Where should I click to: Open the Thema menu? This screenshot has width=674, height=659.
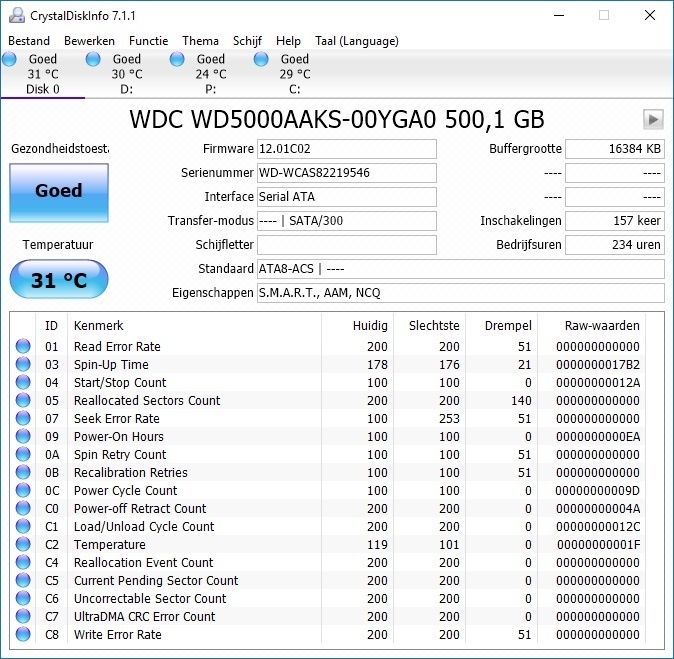(x=200, y=41)
